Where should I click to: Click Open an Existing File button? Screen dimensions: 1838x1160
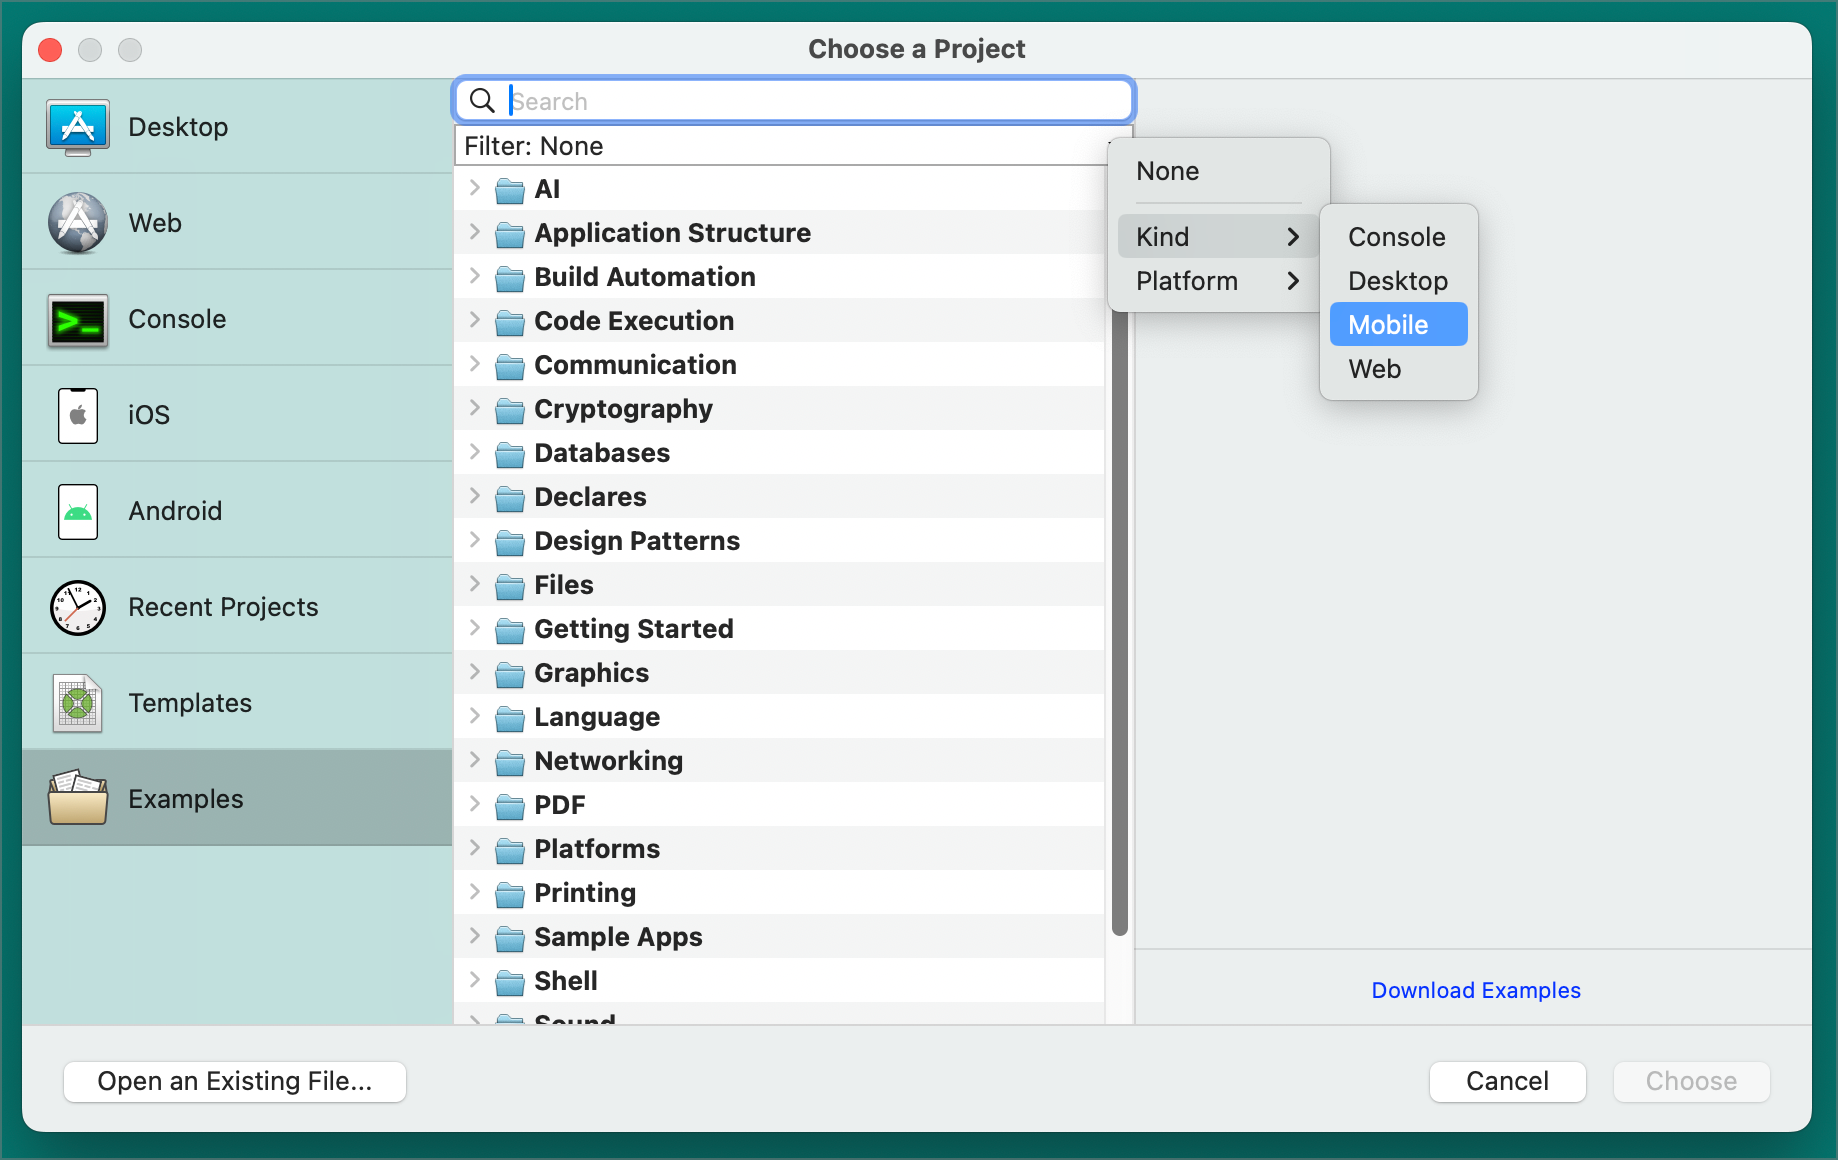click(235, 1081)
